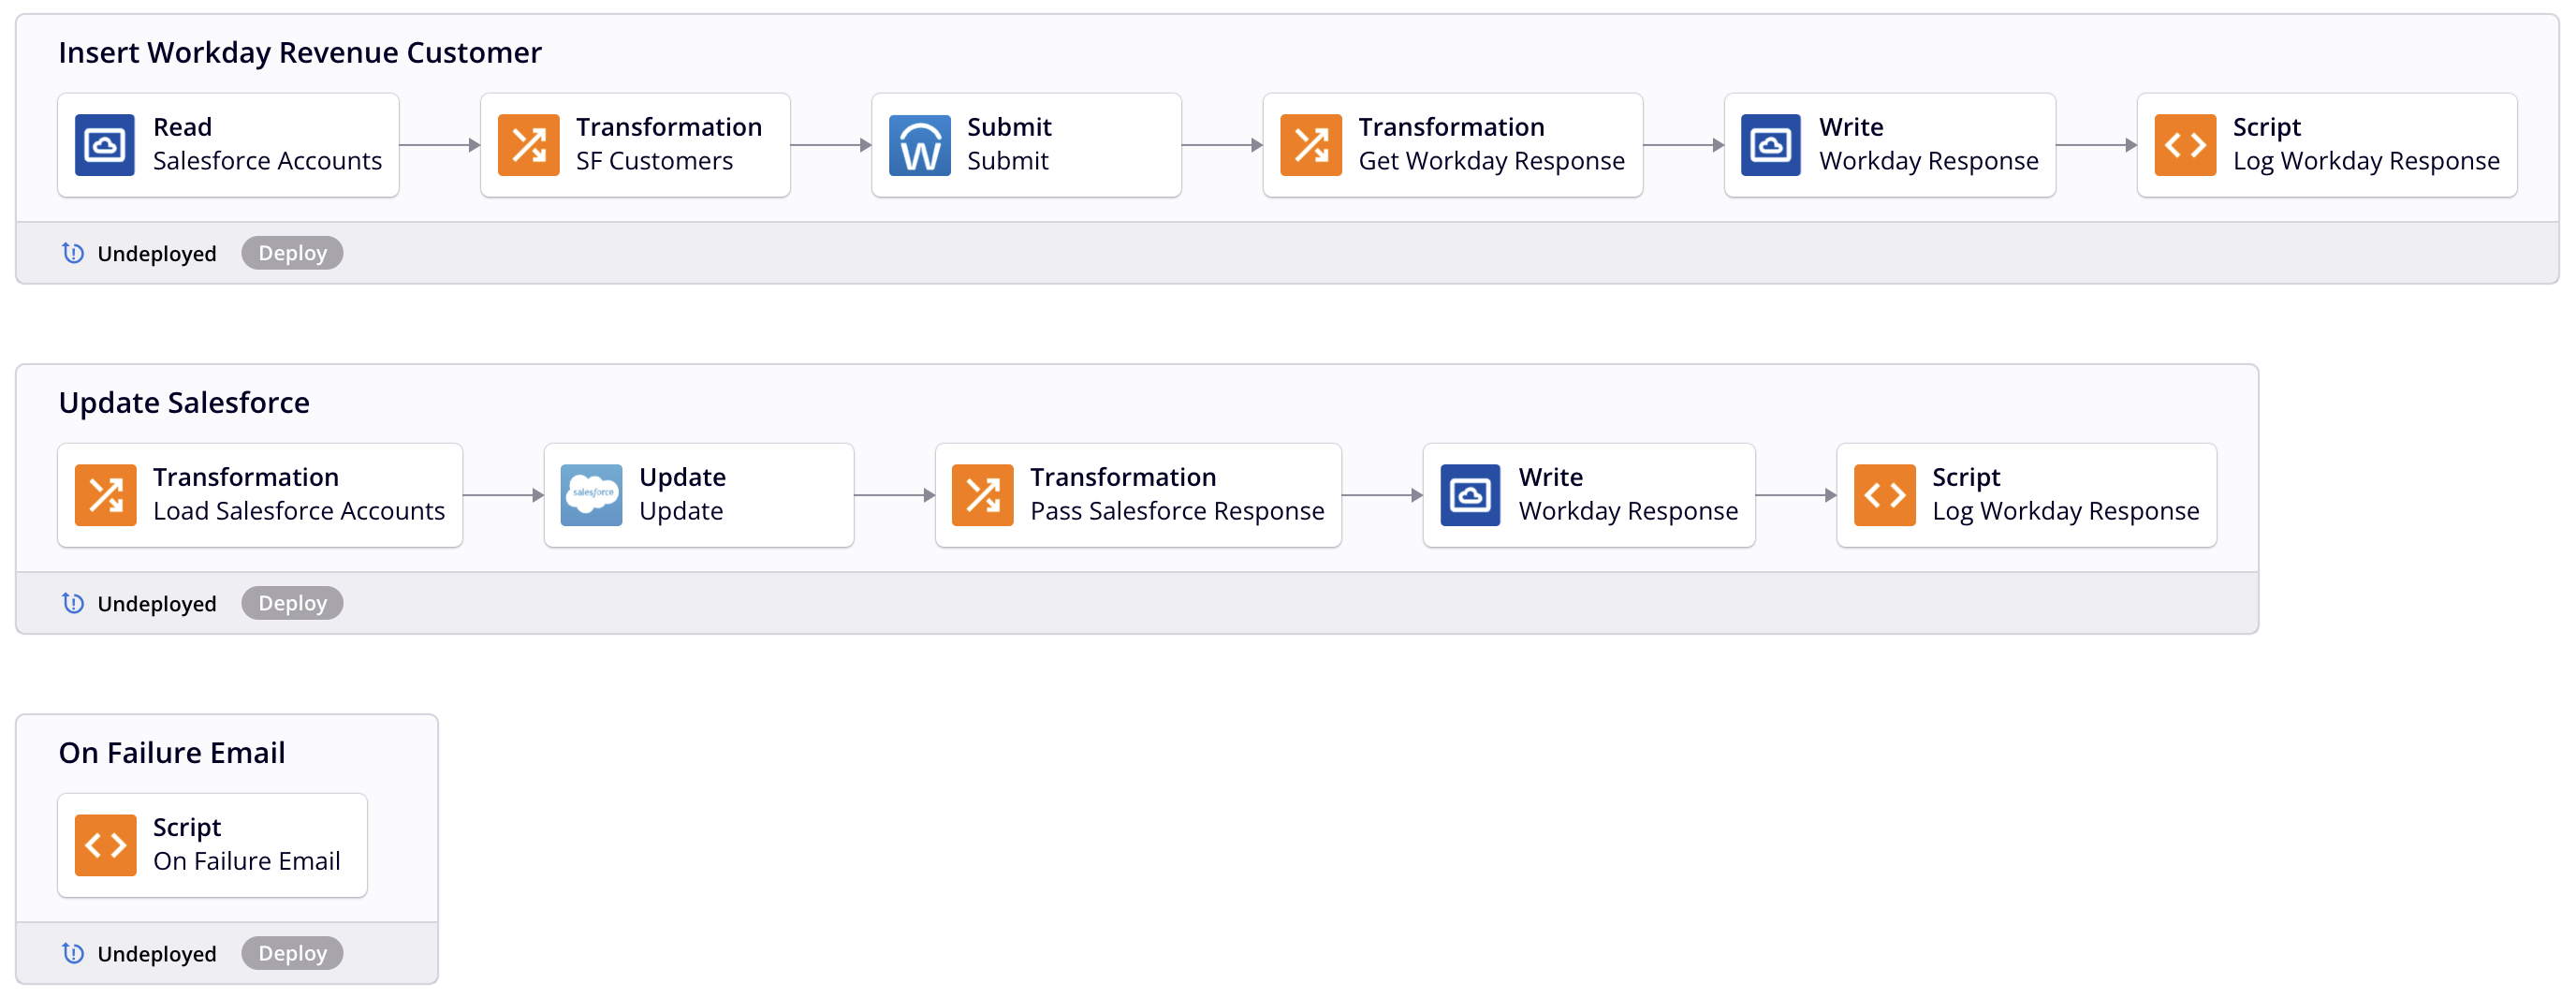Click the Load Salesforce Accounts transformation icon
Viewport: 2576px width, 998px height.
pyautogui.click(x=105, y=495)
